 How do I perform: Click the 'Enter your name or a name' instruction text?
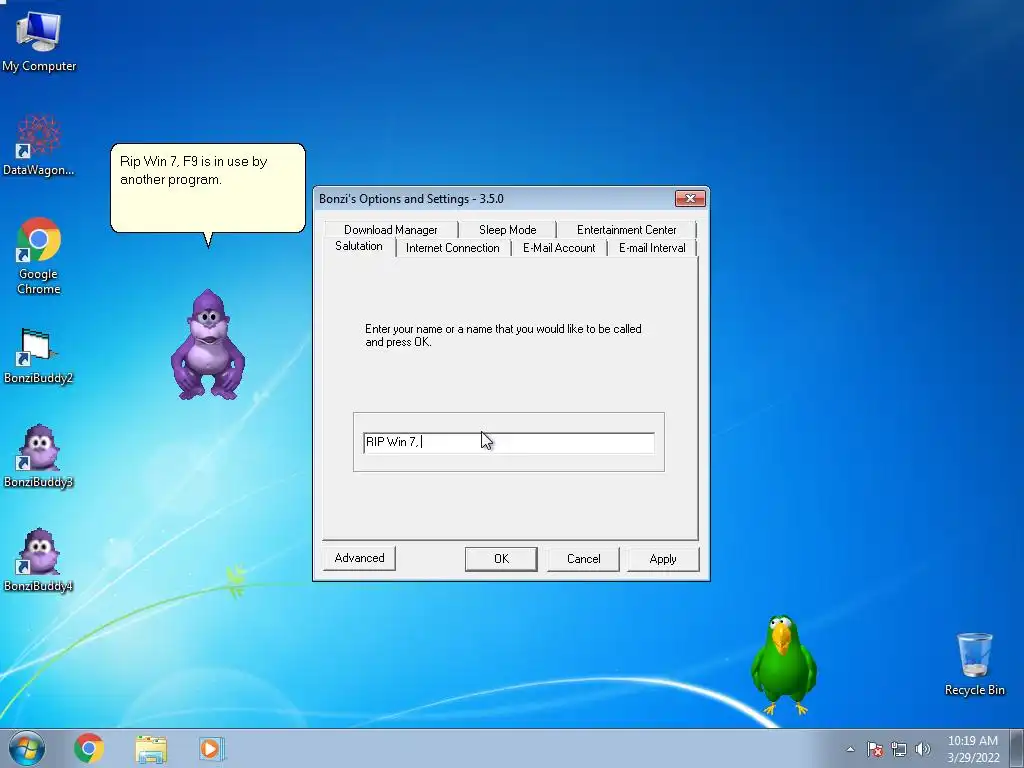coord(503,335)
